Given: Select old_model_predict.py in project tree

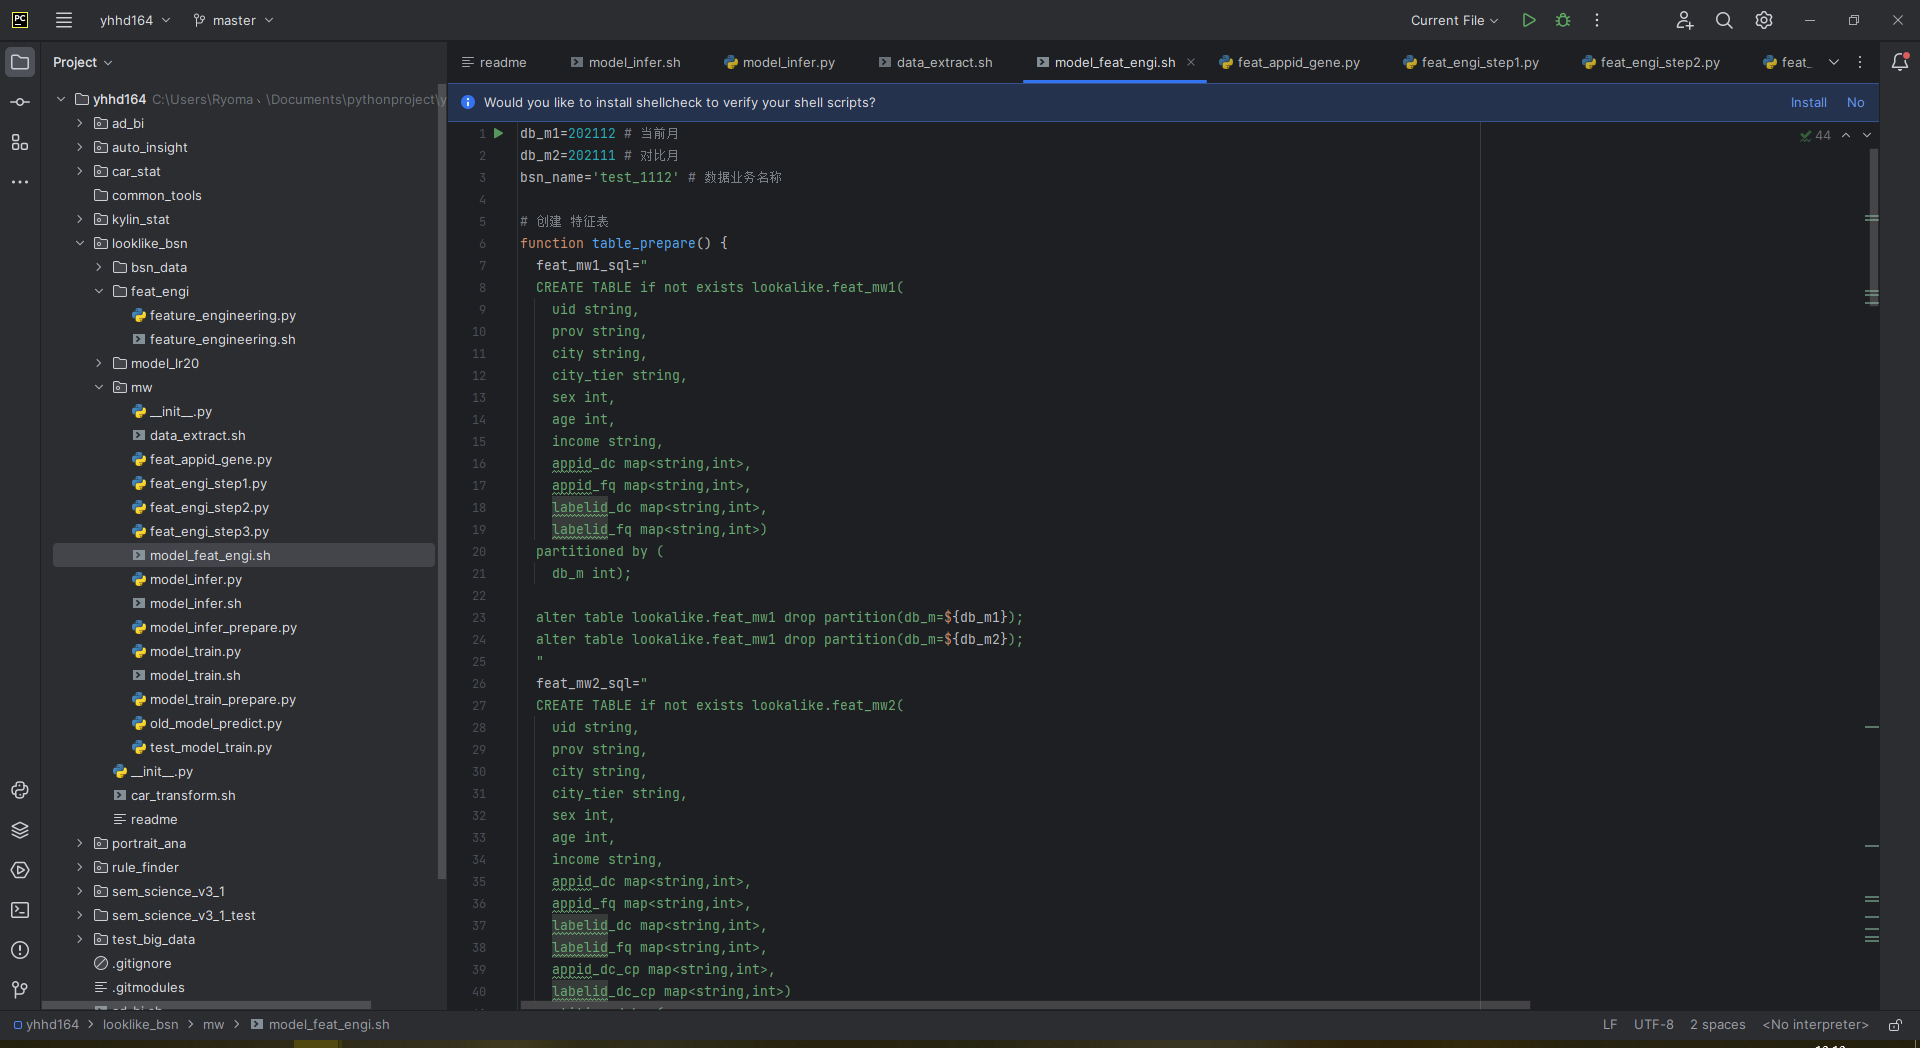Looking at the screenshot, I should [x=215, y=723].
